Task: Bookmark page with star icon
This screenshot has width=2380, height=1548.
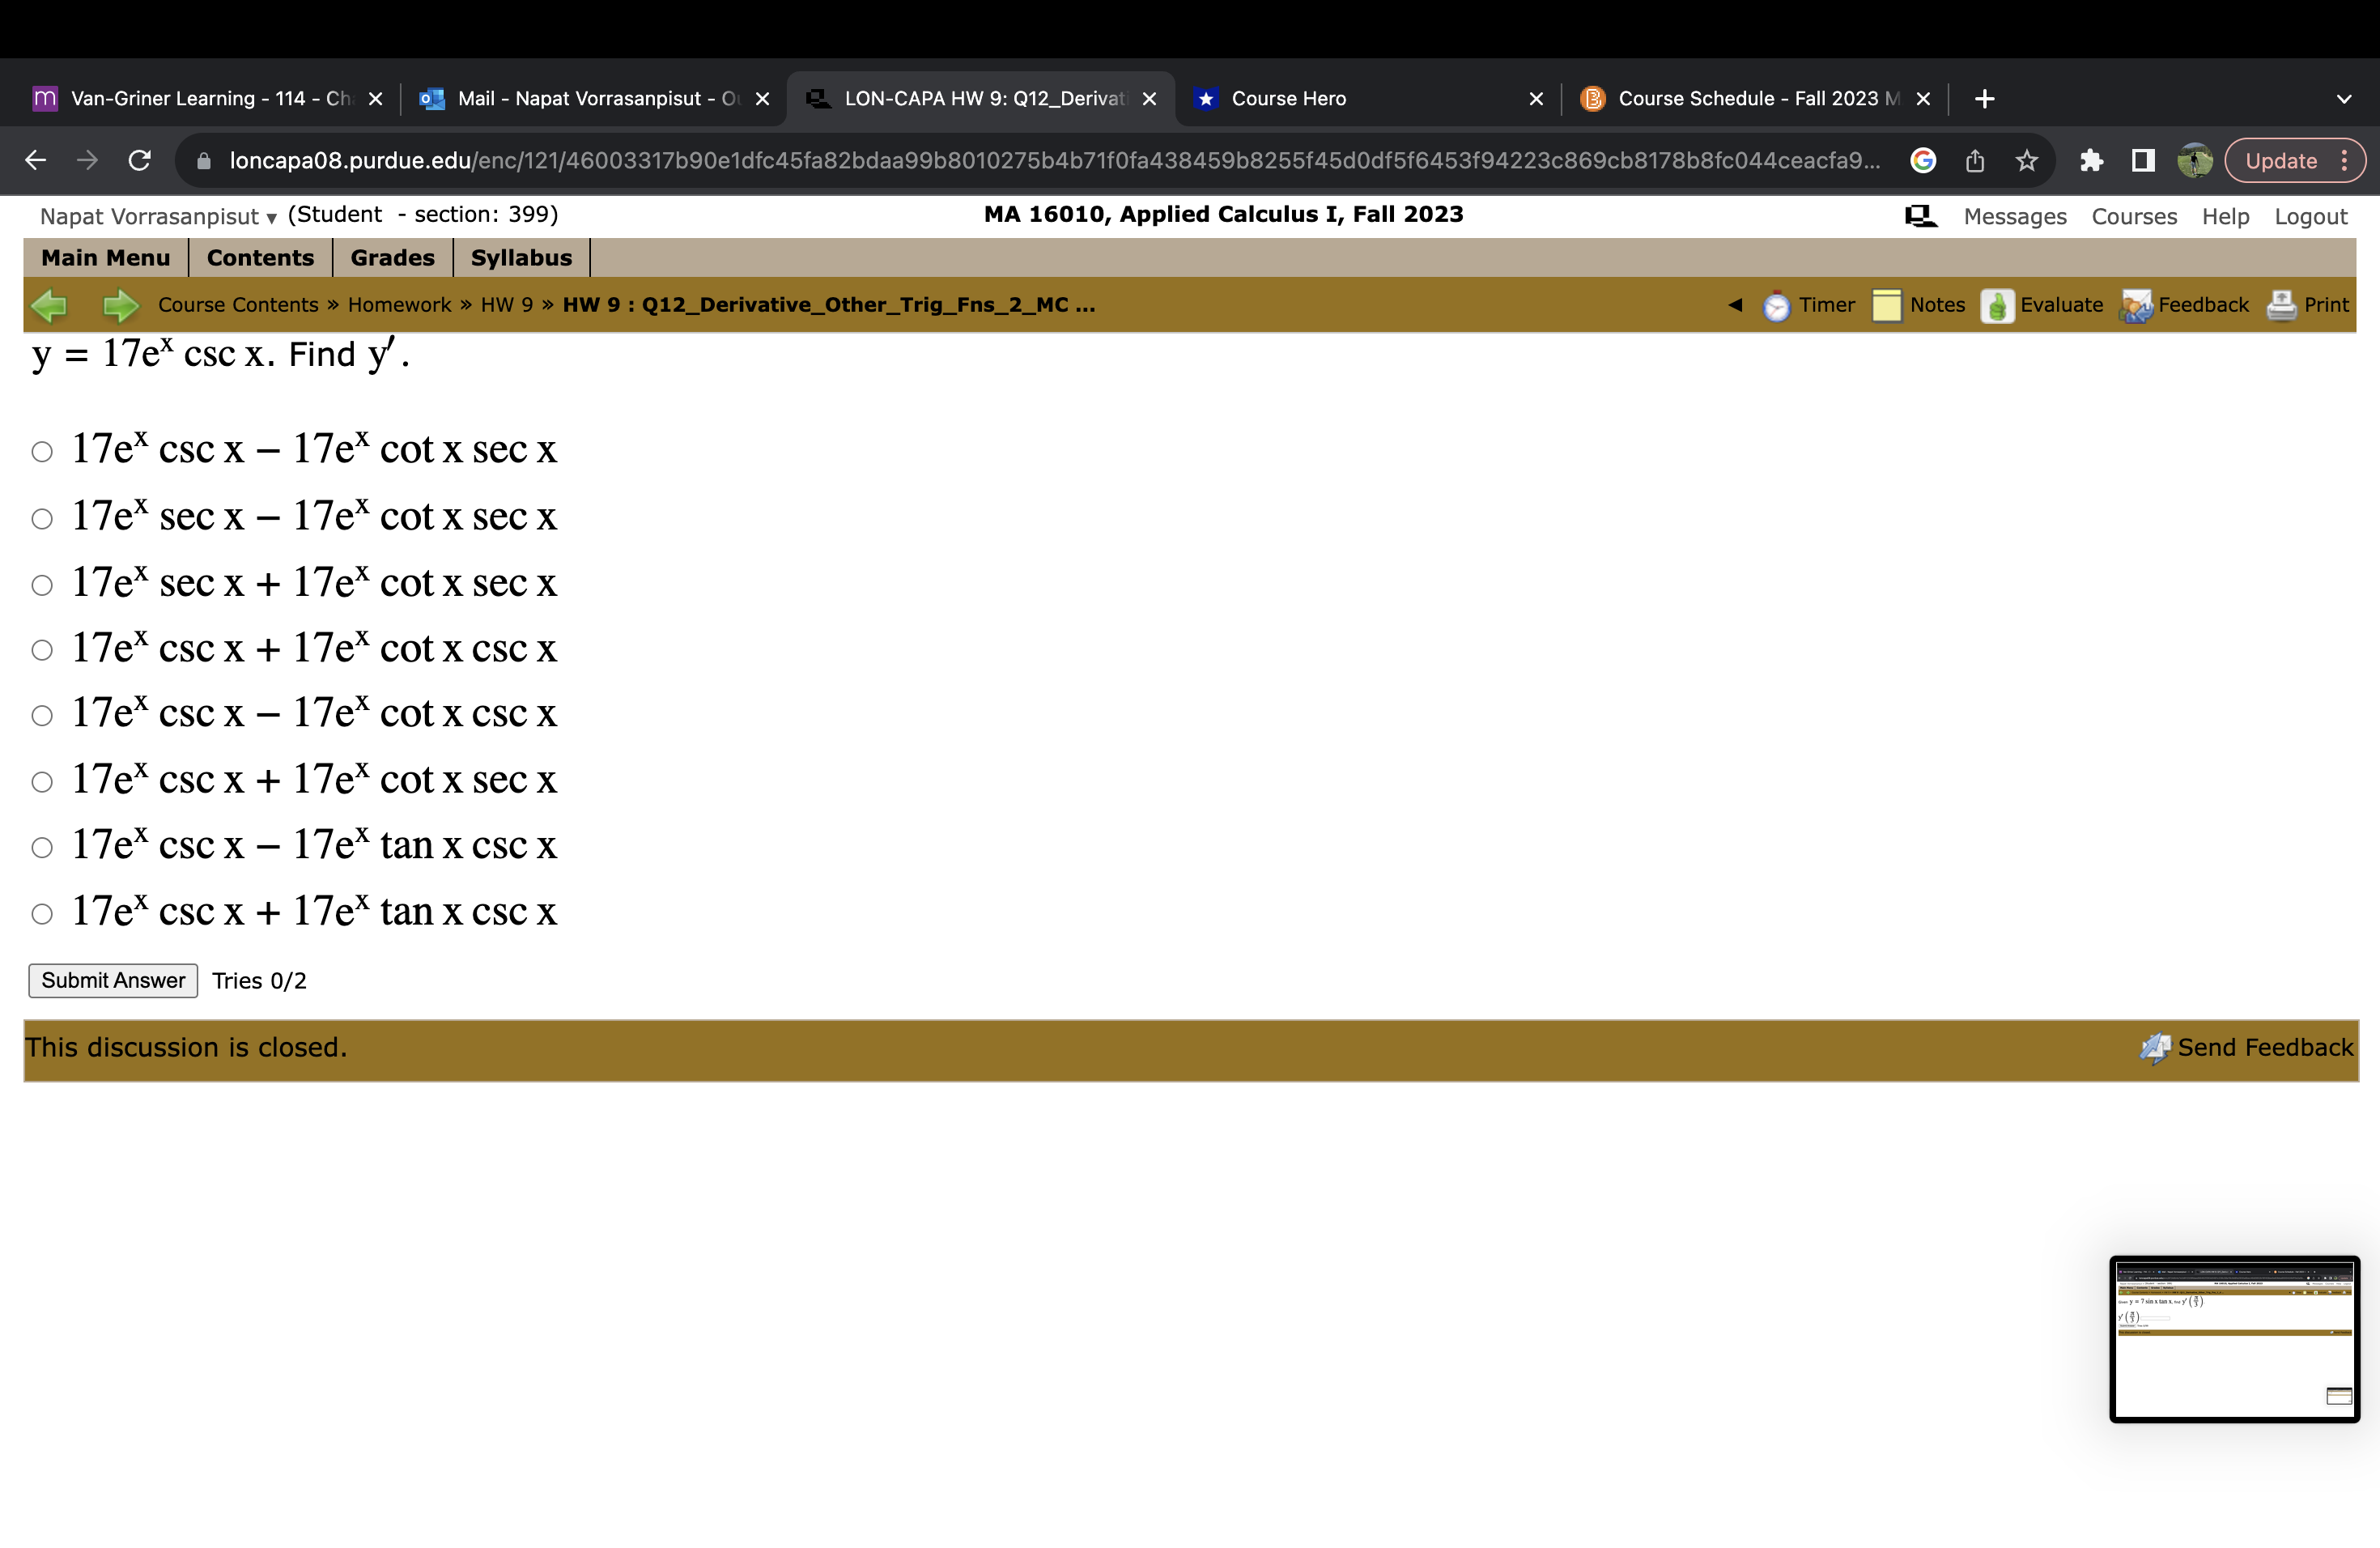Action: point(2026,161)
